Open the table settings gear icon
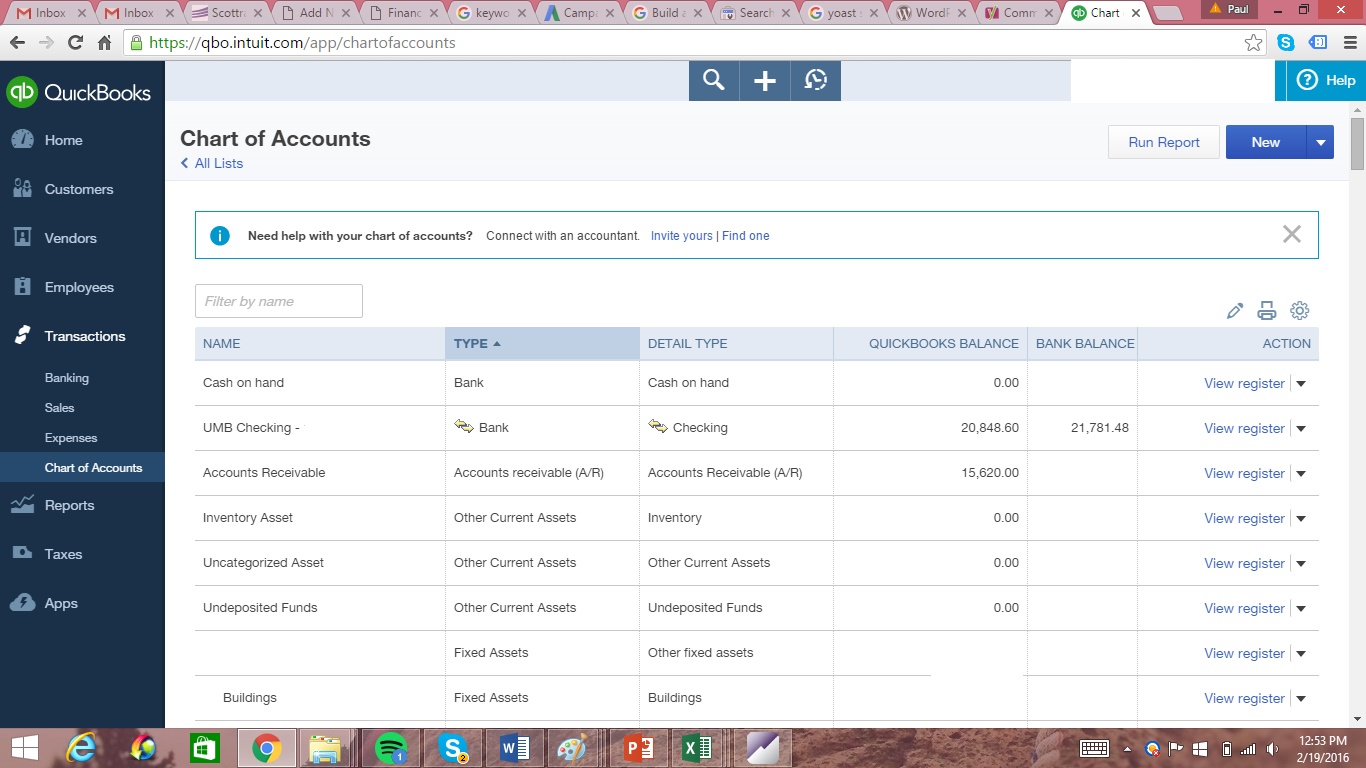The height and width of the screenshot is (768, 1366). 1299,311
